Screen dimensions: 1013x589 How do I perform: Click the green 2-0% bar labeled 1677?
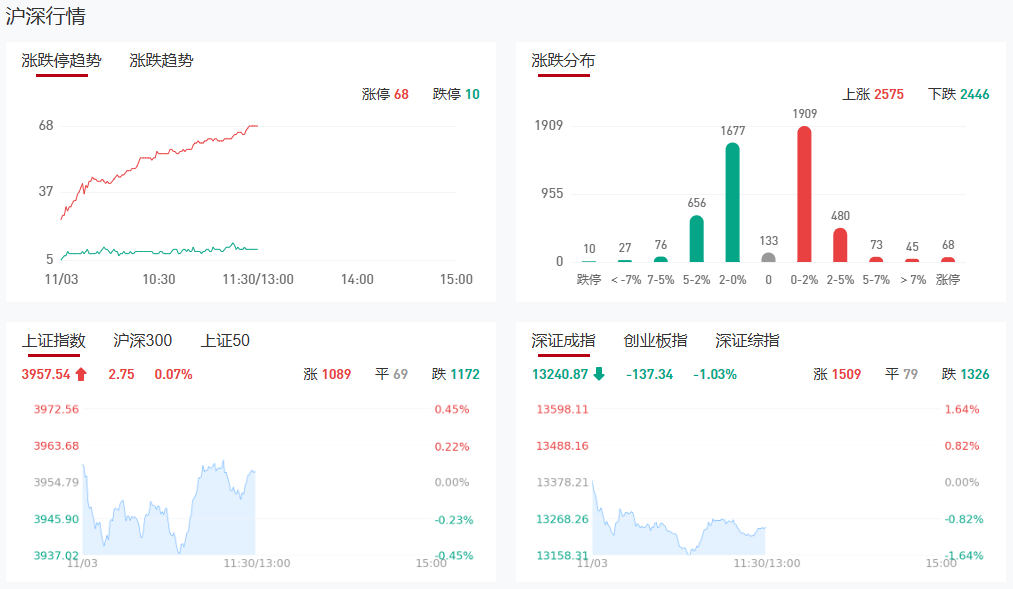tap(732, 202)
